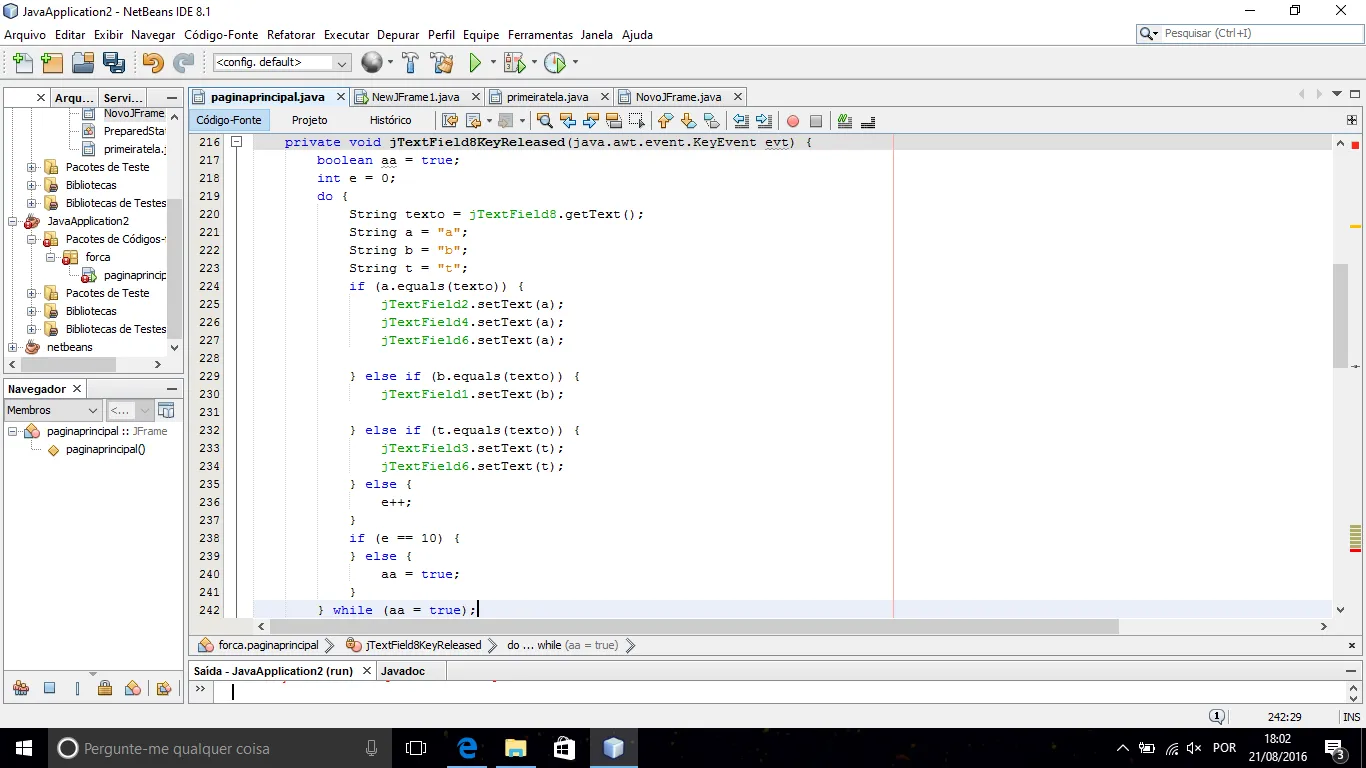Start macro recording with red circle icon
The width and height of the screenshot is (1366, 768).
coord(792,121)
